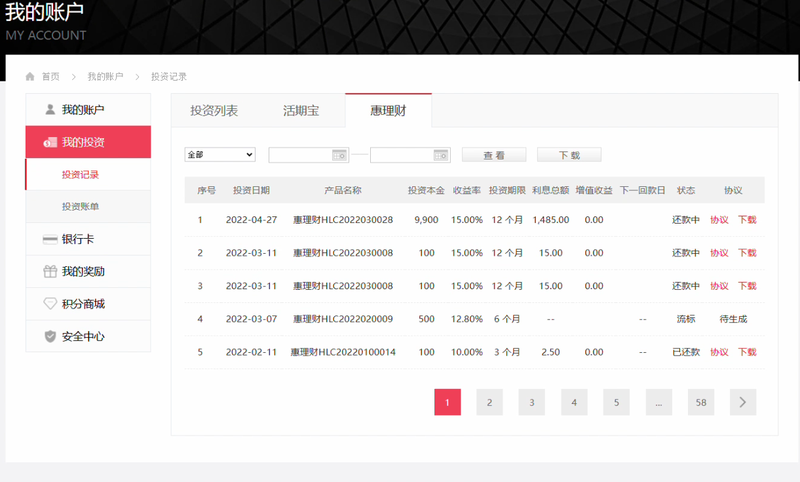Switch to the 活期宝 tab
This screenshot has height=482, width=800.
coord(301,111)
